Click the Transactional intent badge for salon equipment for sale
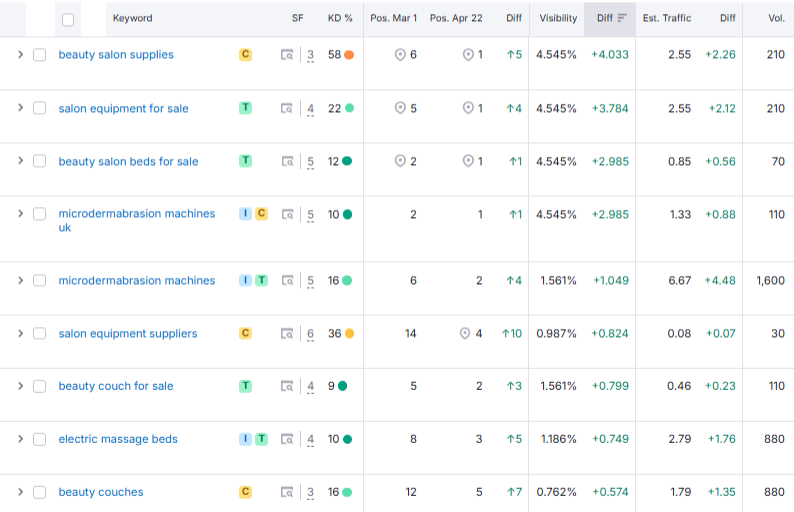 point(246,107)
